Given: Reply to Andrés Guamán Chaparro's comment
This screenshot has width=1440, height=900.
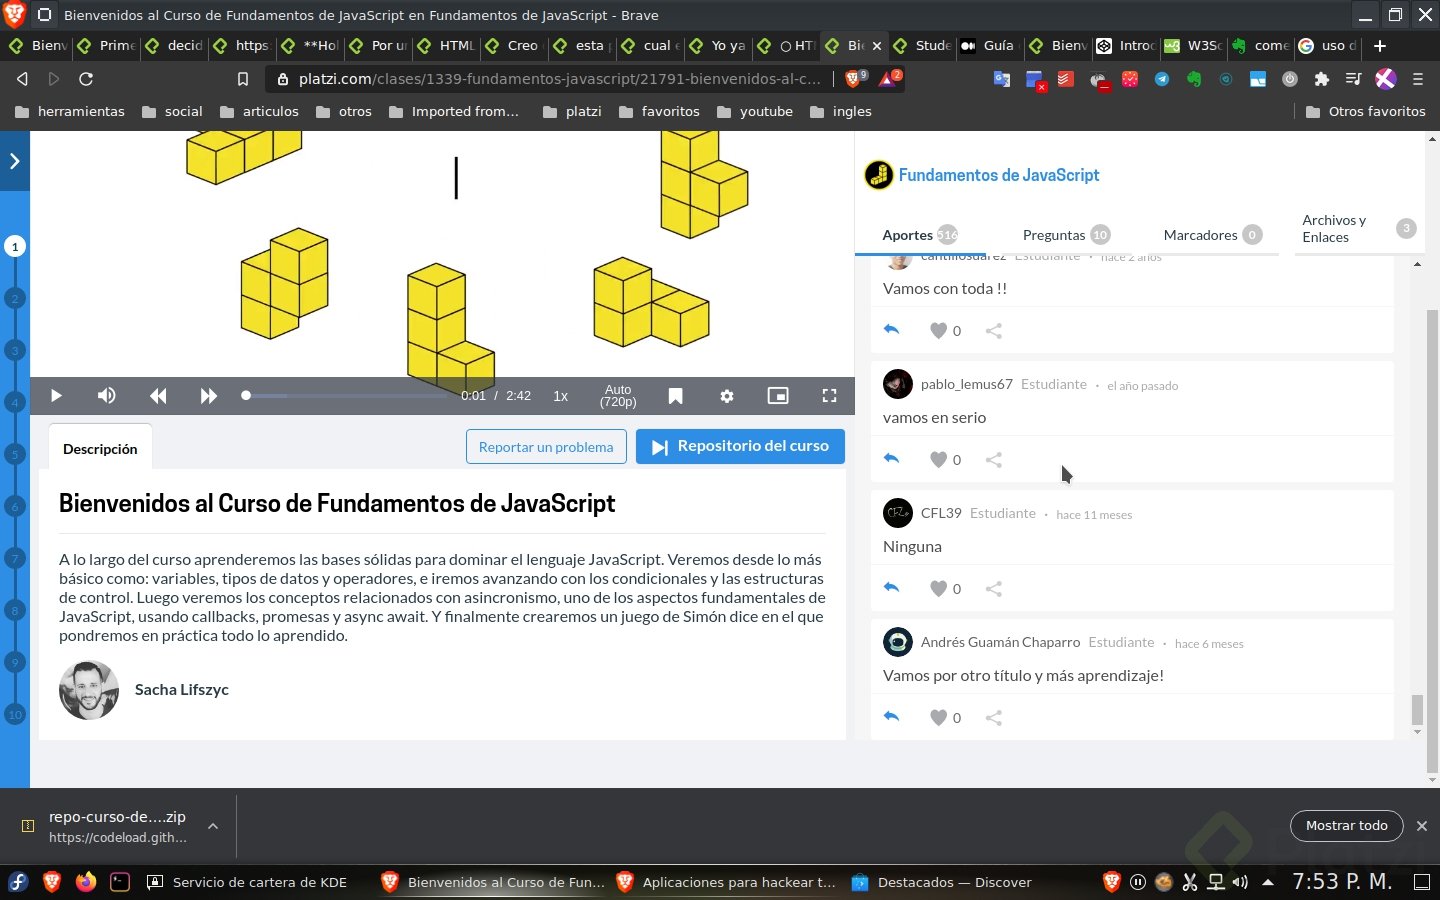Looking at the screenshot, I should pyautogui.click(x=892, y=717).
